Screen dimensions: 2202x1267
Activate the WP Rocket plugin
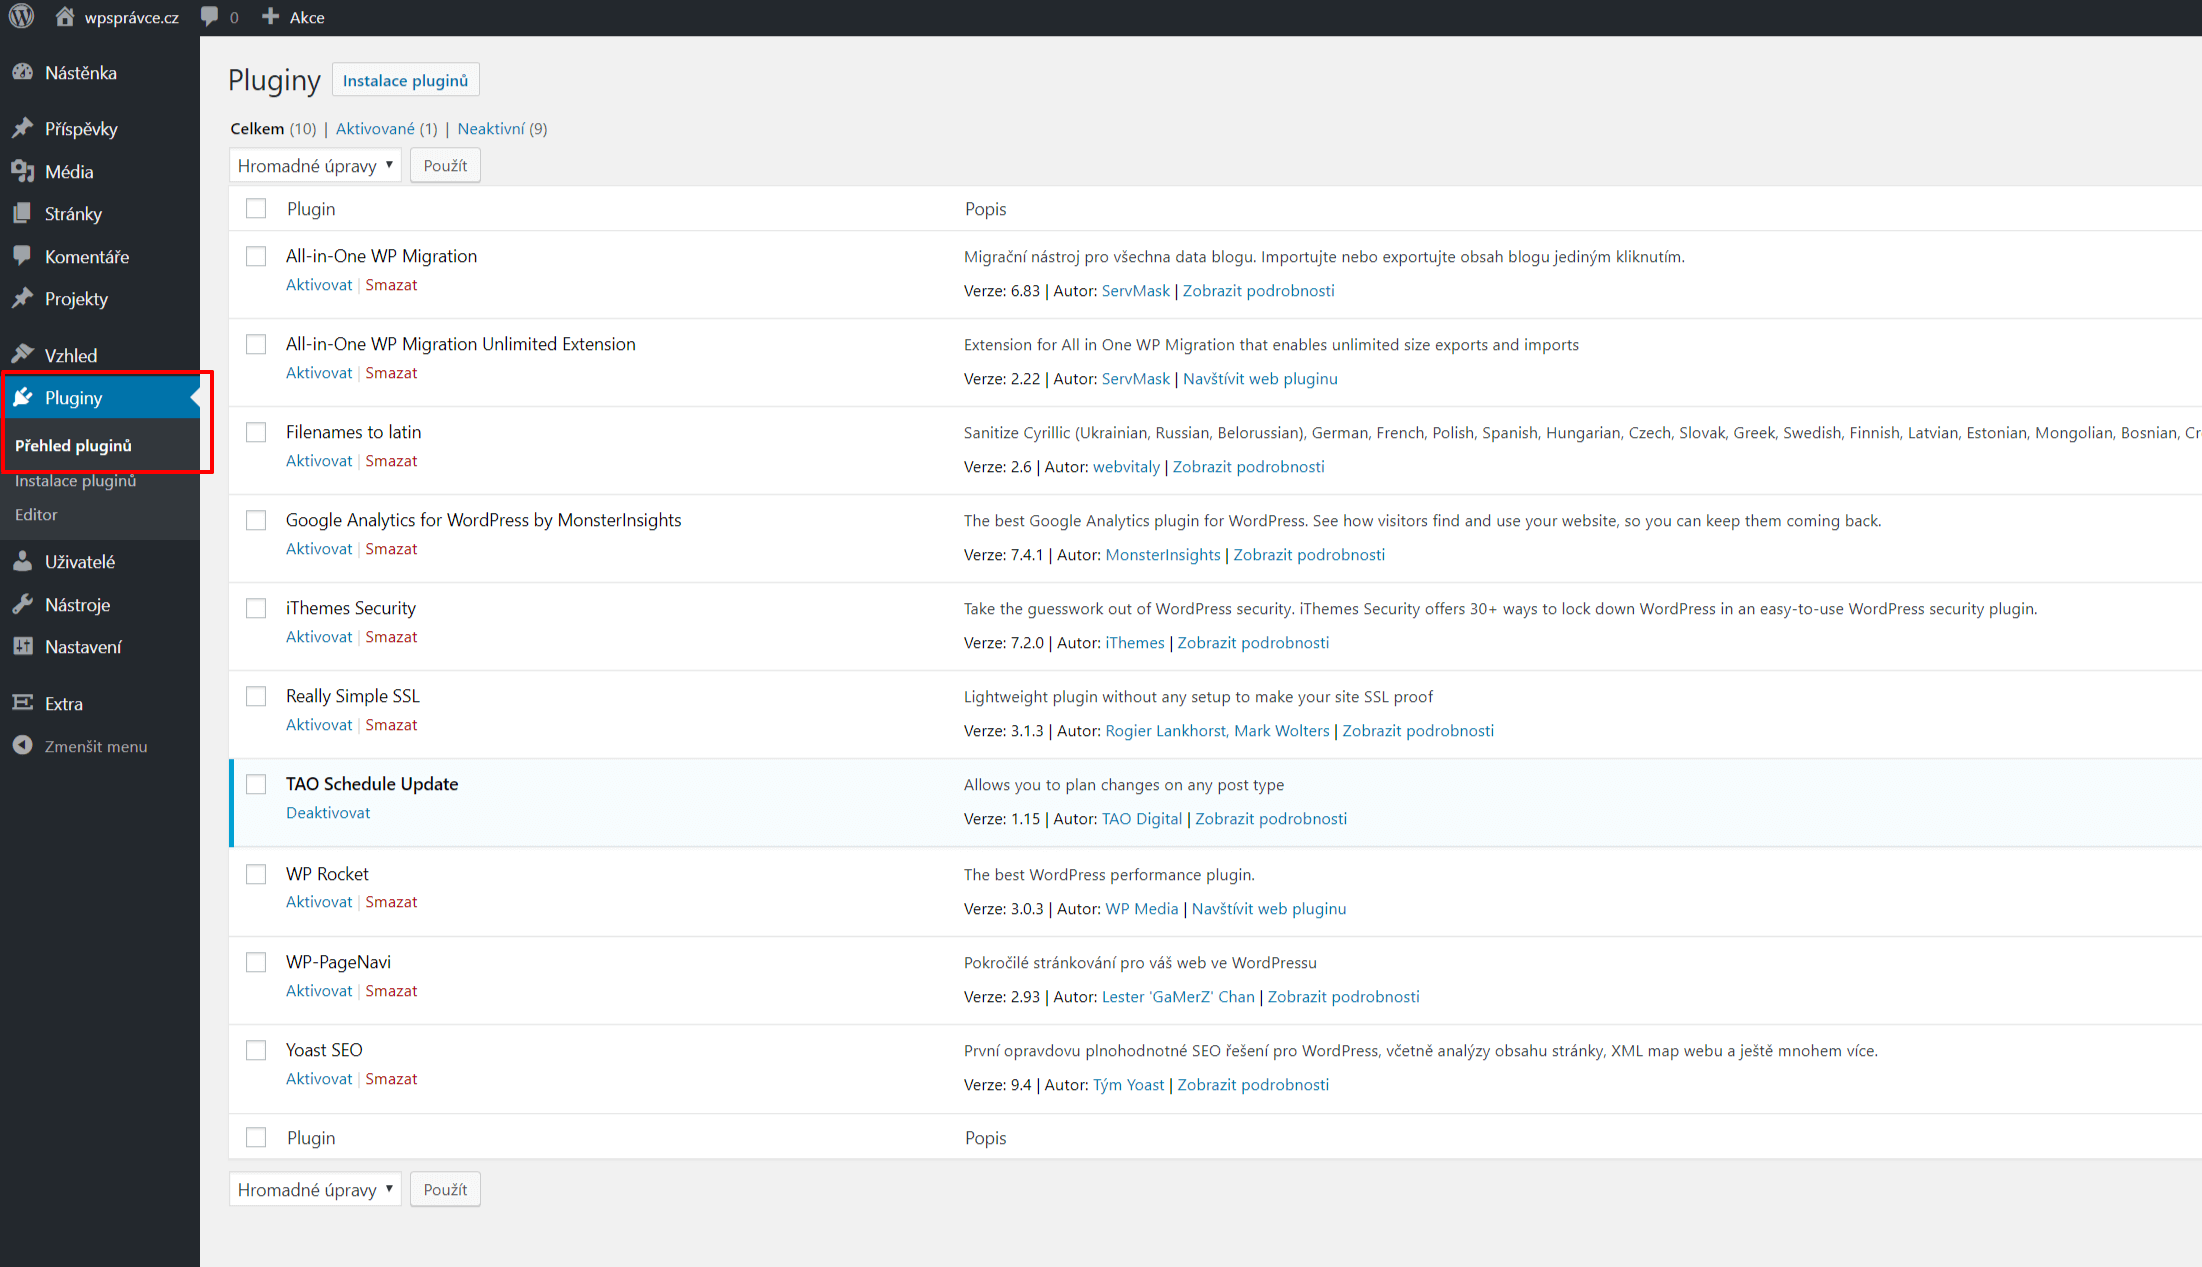[x=319, y=902]
